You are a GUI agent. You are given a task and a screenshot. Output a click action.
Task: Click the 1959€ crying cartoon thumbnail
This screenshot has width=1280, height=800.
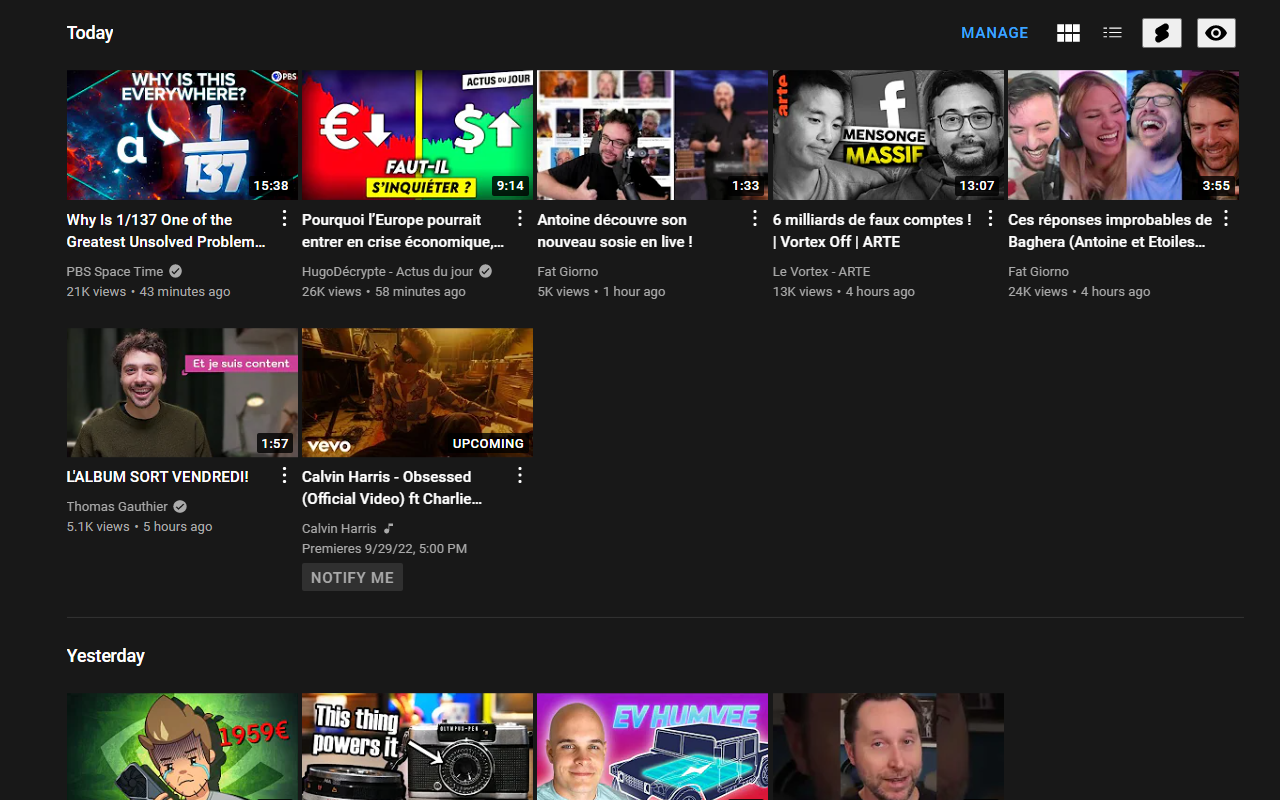tap(182, 747)
